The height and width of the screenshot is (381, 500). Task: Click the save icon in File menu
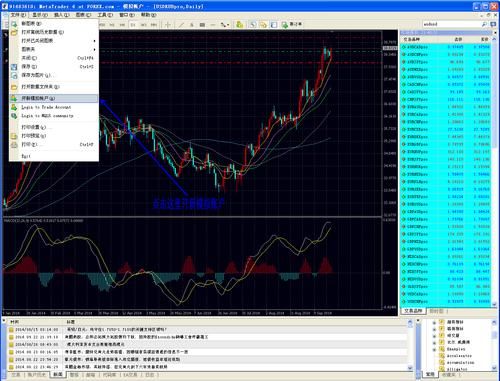click(14, 67)
